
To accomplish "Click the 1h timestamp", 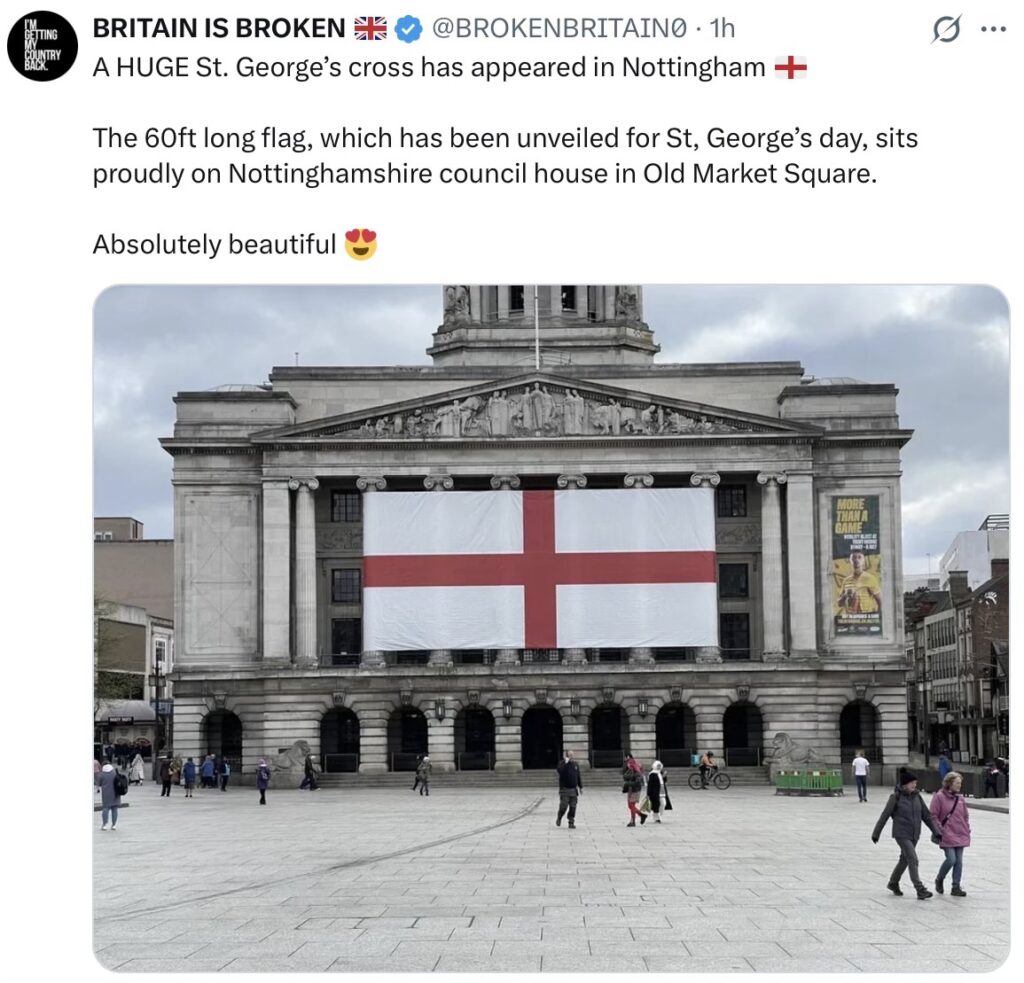I will pyautogui.click(x=722, y=29).
